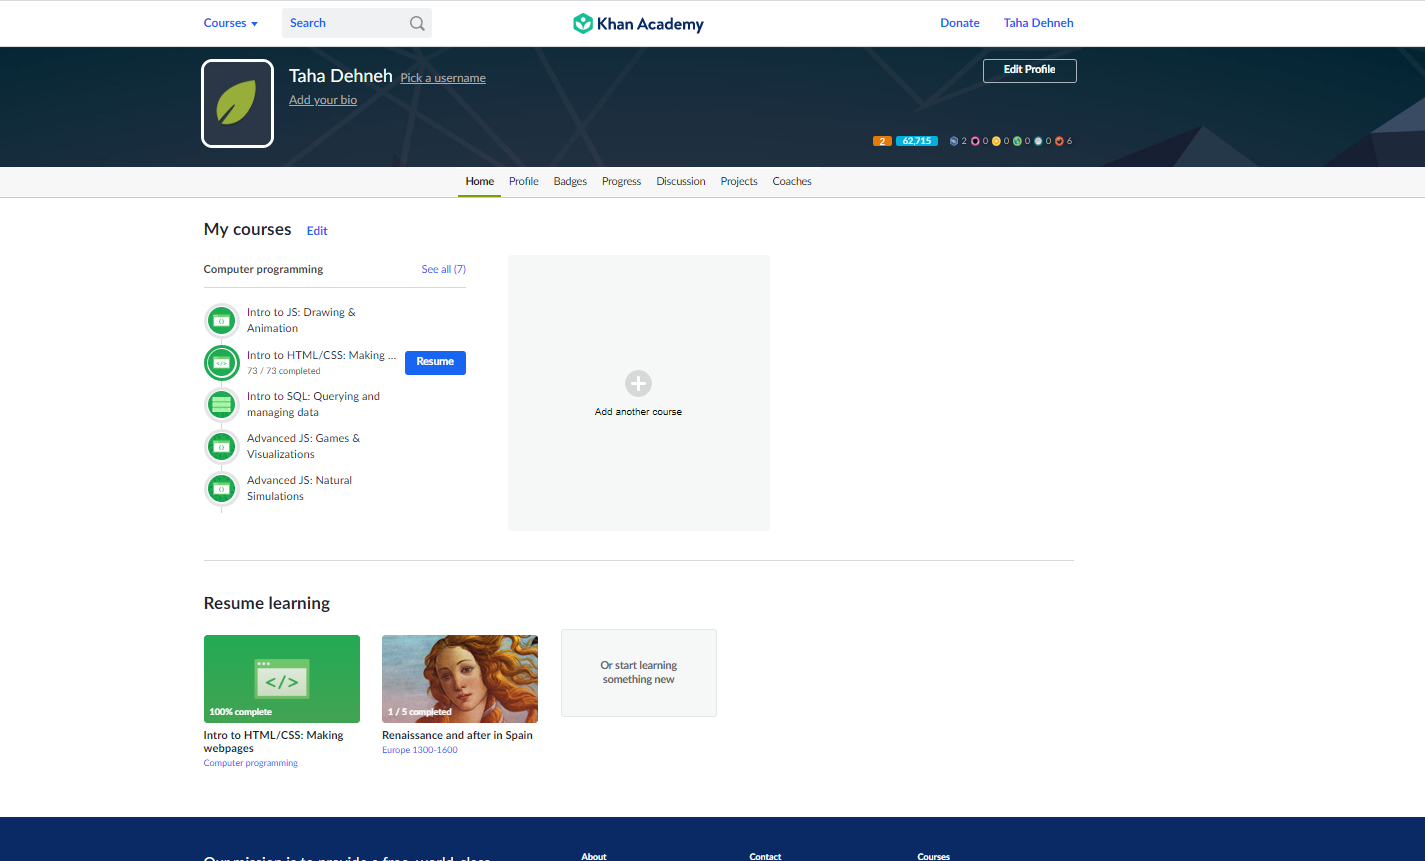Click the plus icon to add course
Image resolution: width=1425 pixels, height=861 pixels.
pyautogui.click(x=638, y=383)
